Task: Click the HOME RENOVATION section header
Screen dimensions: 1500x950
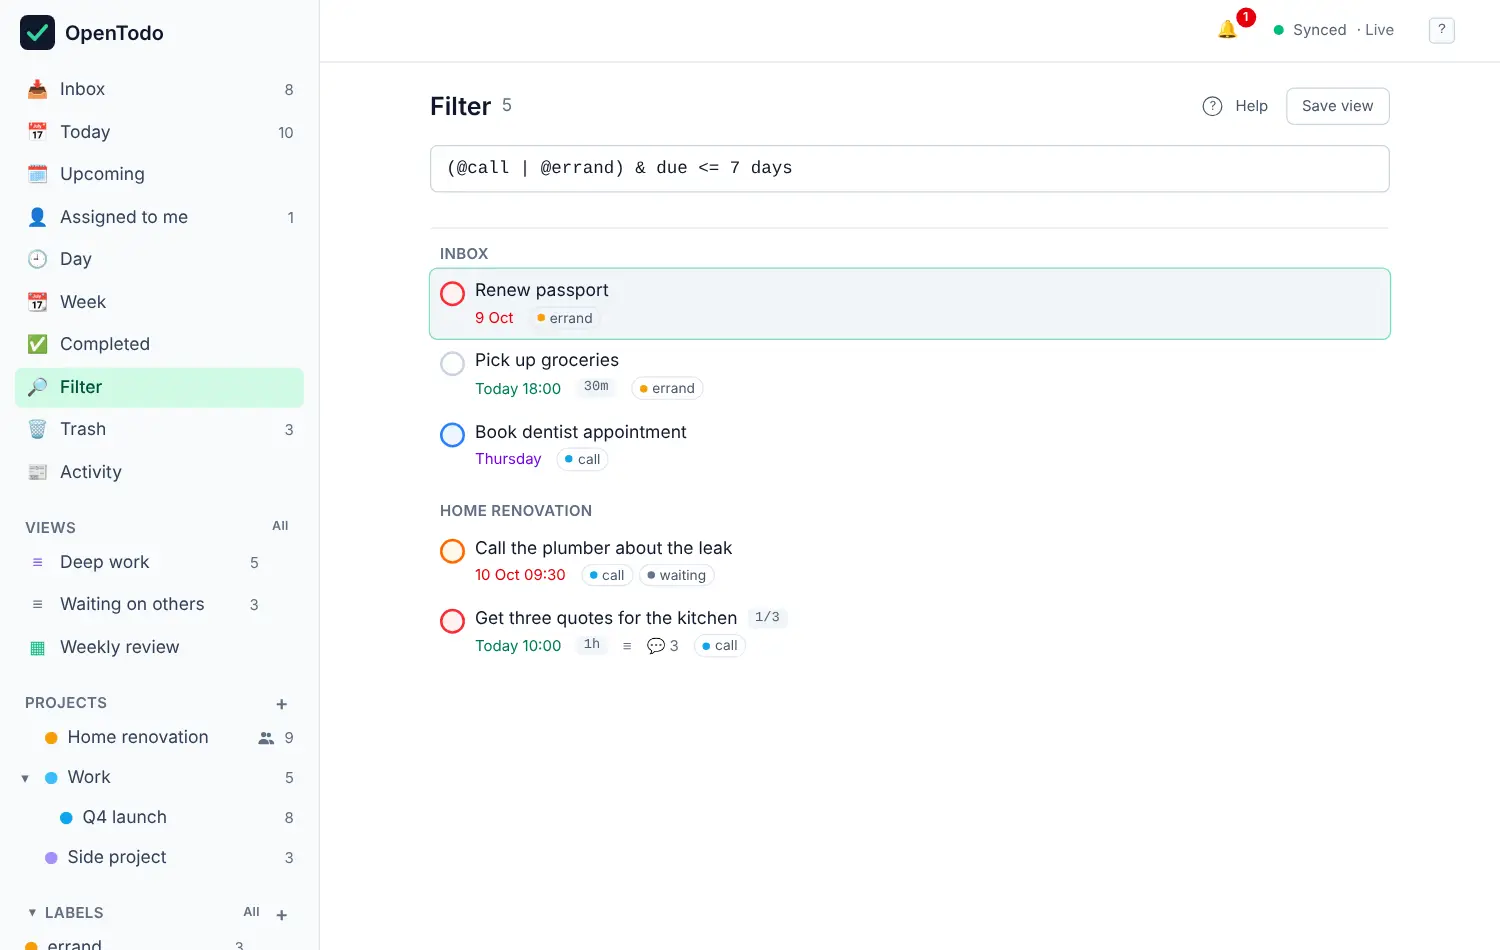Action: click(516, 511)
